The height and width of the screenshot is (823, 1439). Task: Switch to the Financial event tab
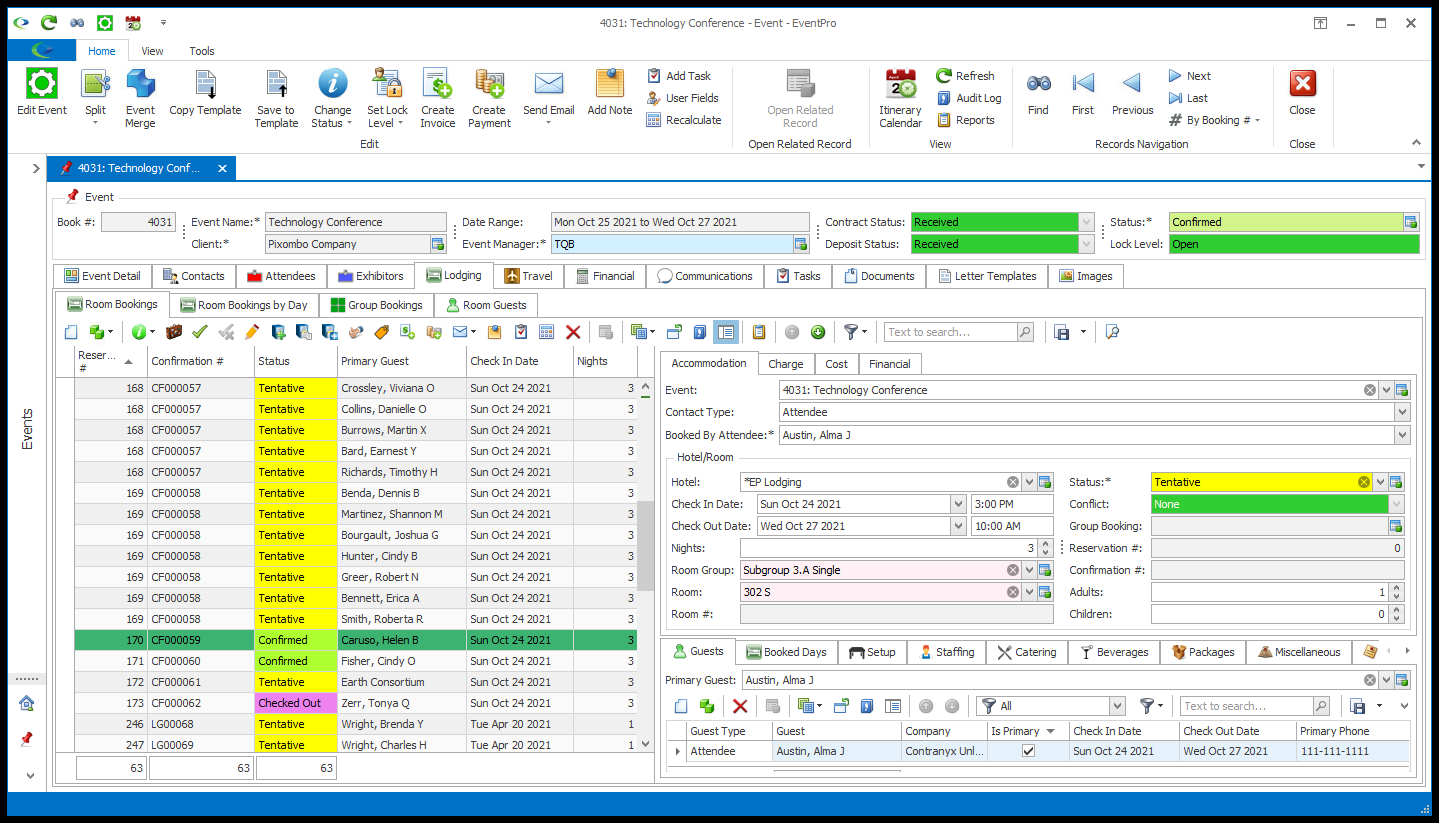[604, 276]
